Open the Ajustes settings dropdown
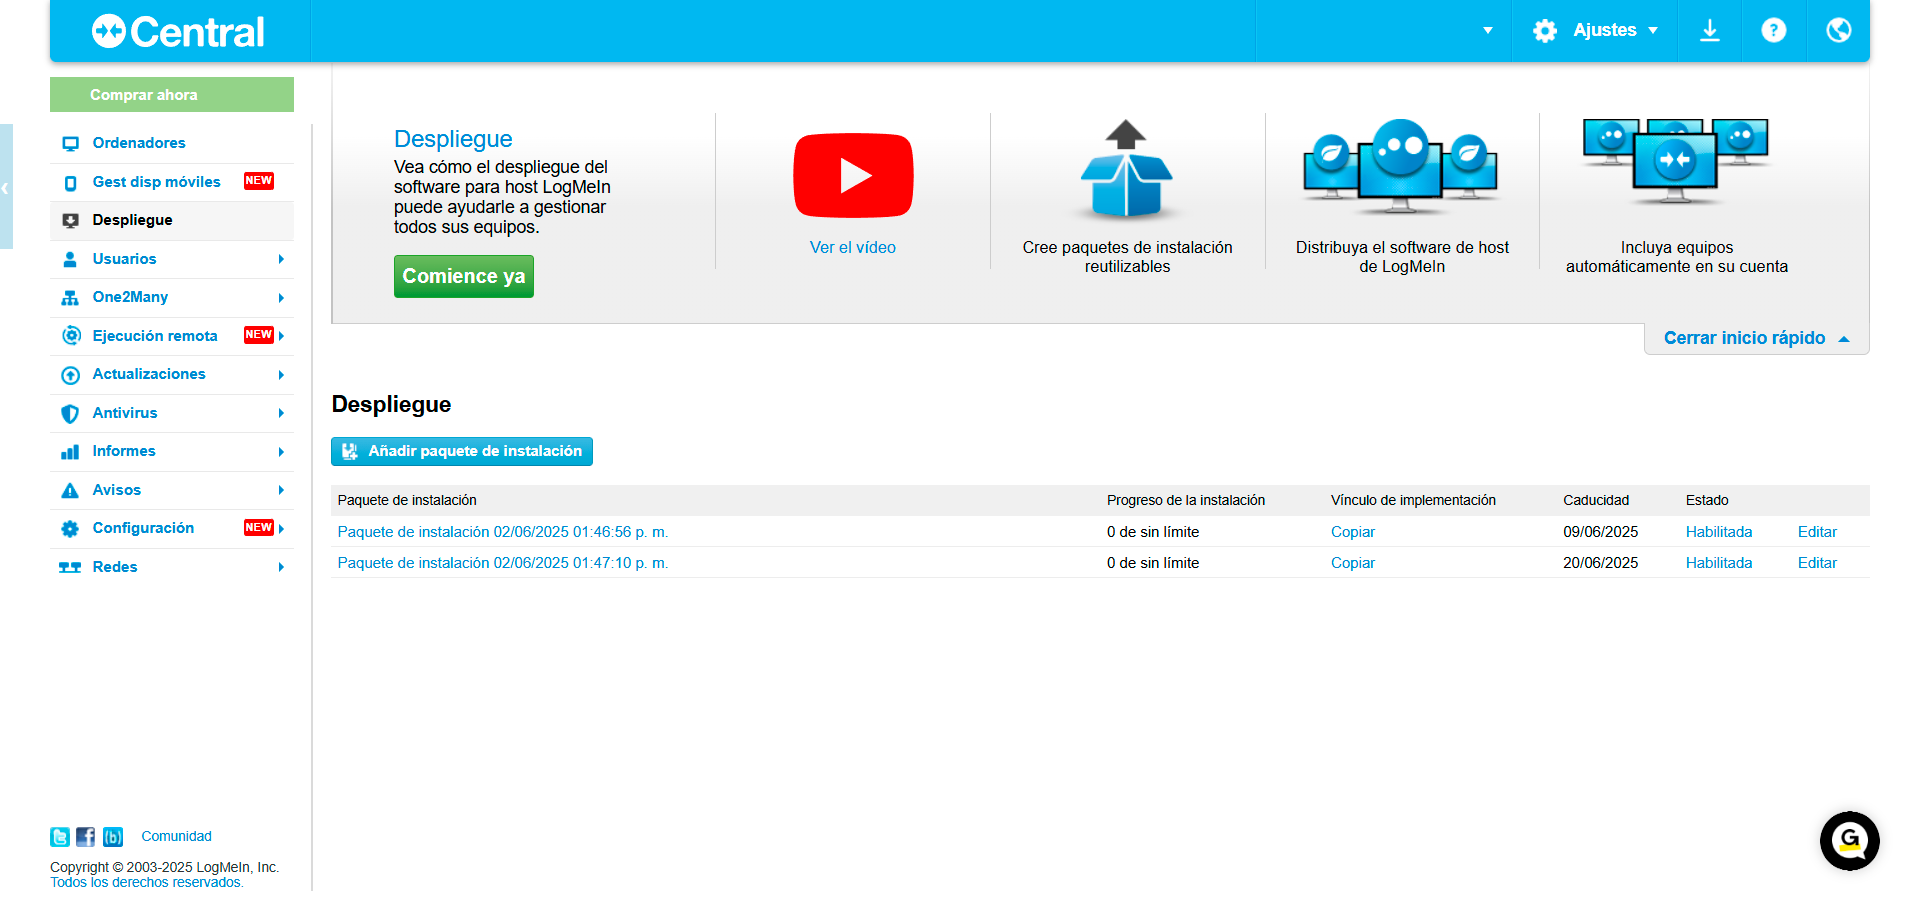 click(x=1595, y=31)
